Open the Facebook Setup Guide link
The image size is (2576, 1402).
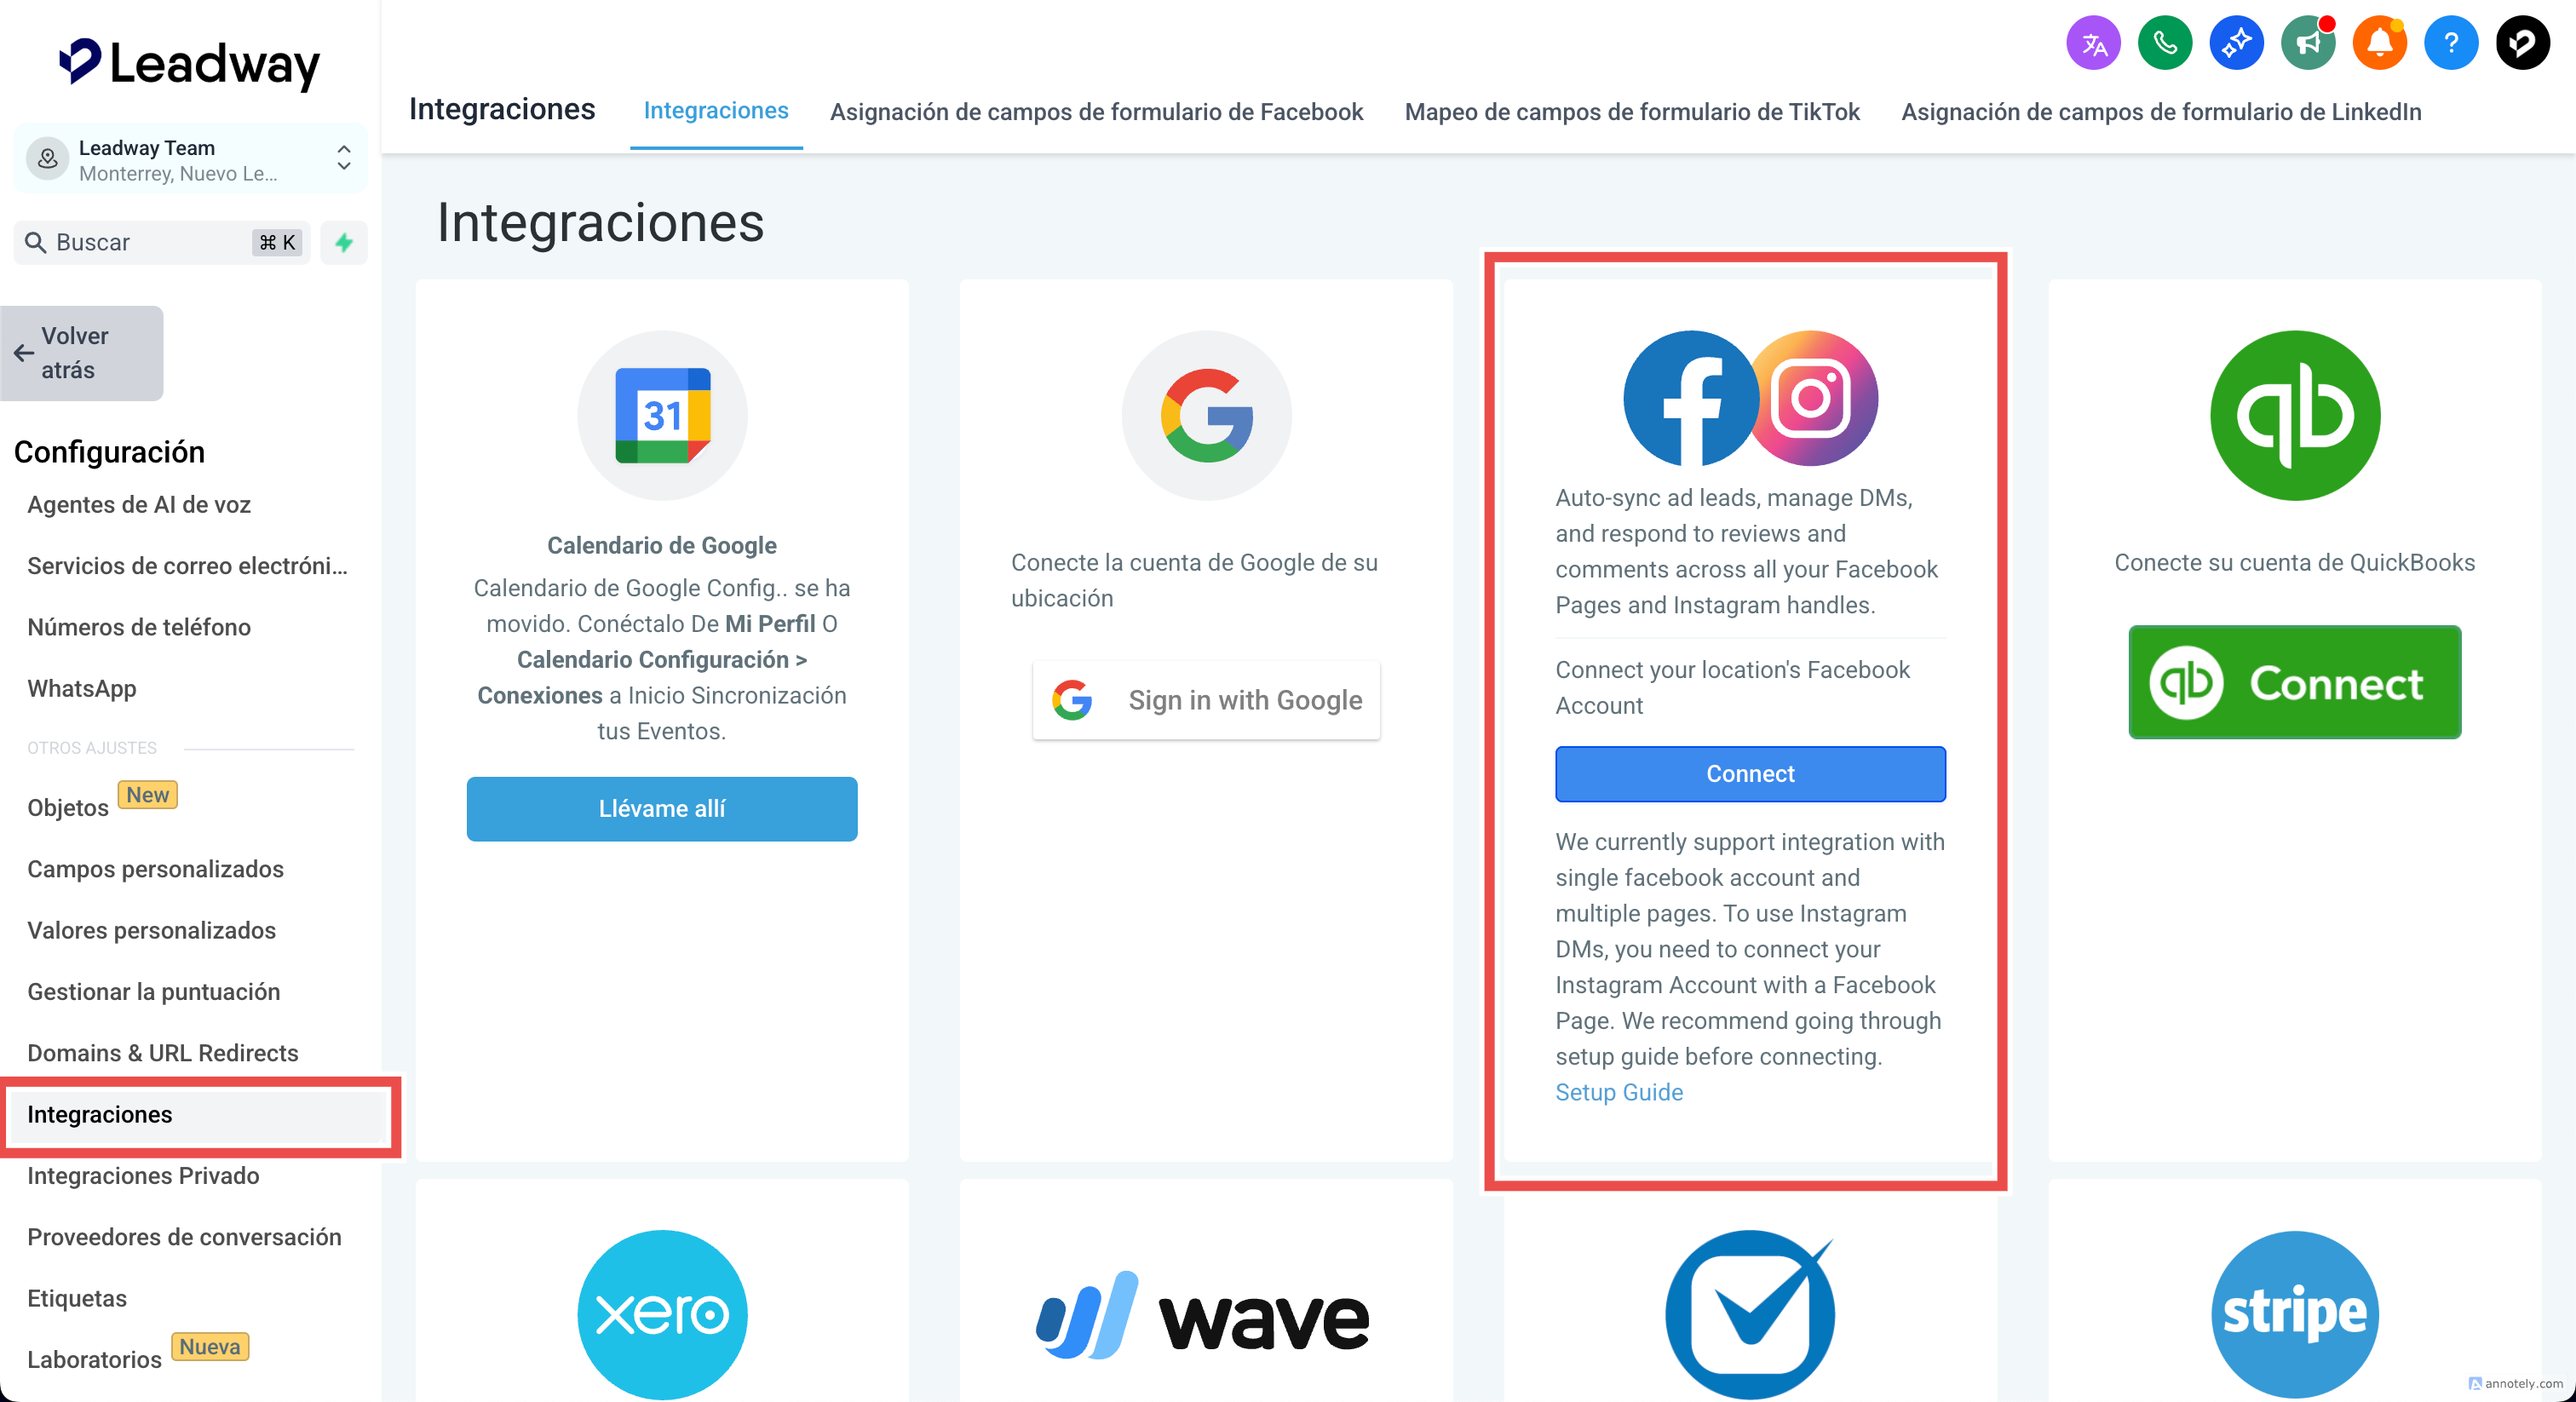pyautogui.click(x=1619, y=1092)
